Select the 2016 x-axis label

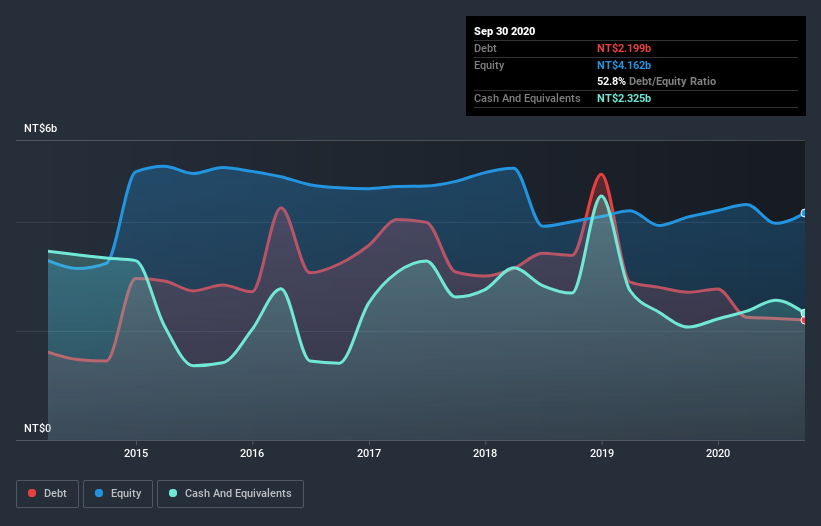(252, 453)
